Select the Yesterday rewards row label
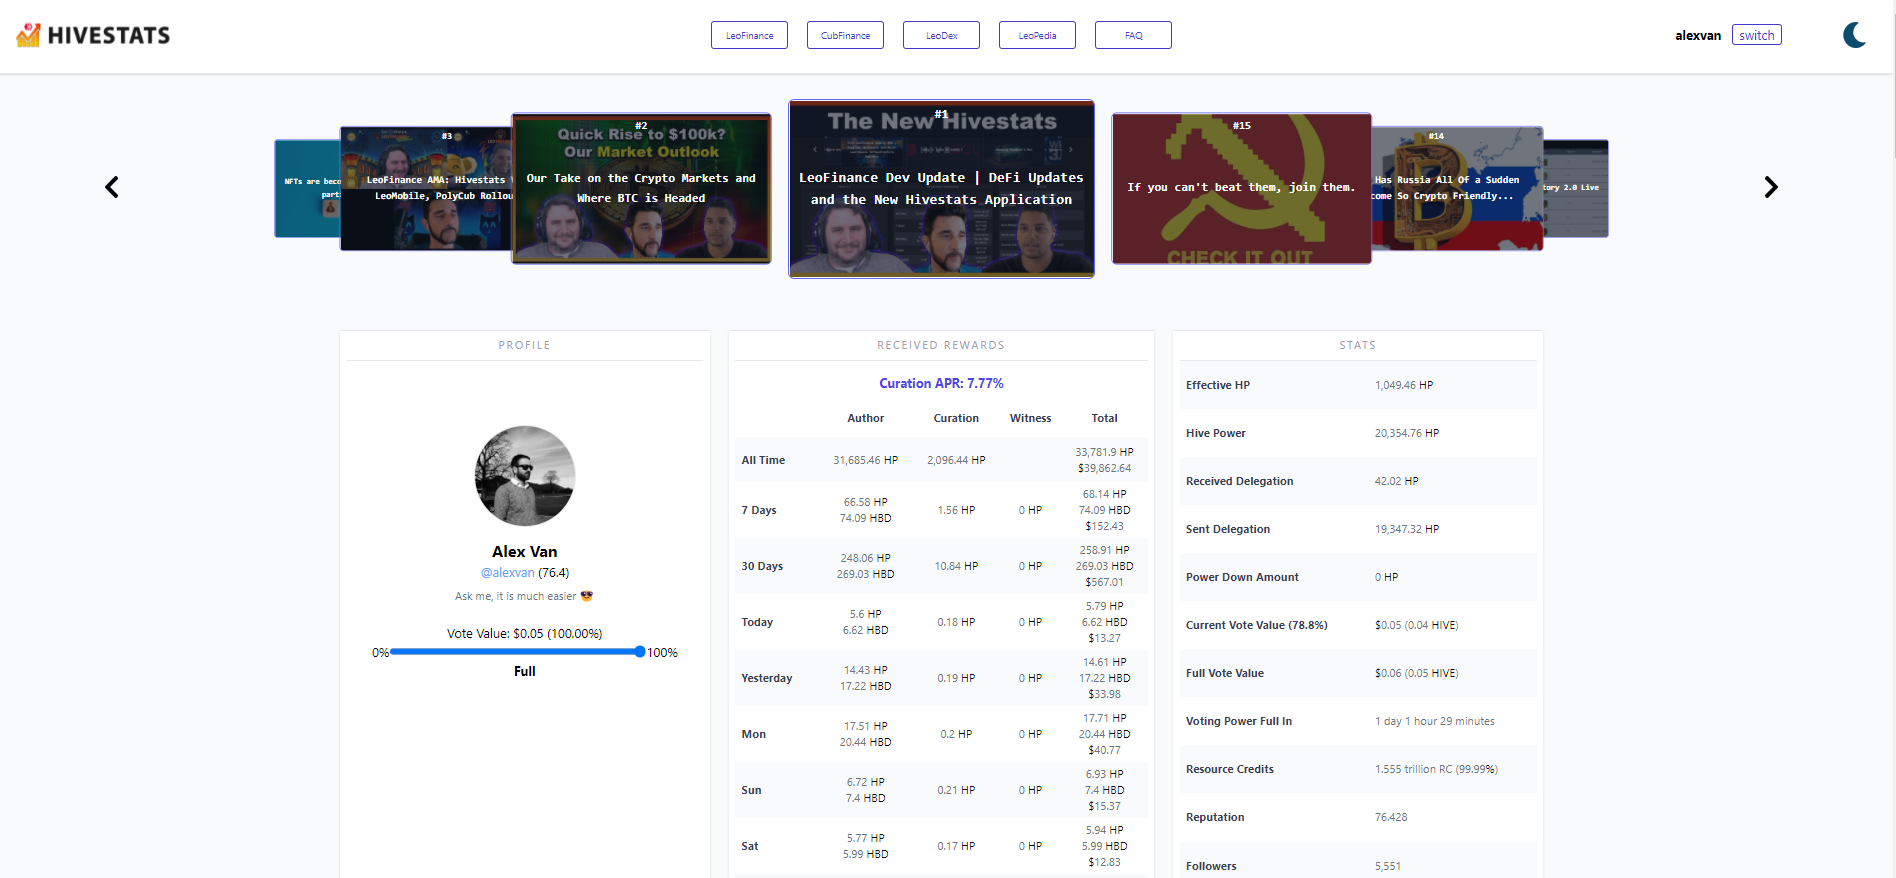 pyautogui.click(x=767, y=678)
